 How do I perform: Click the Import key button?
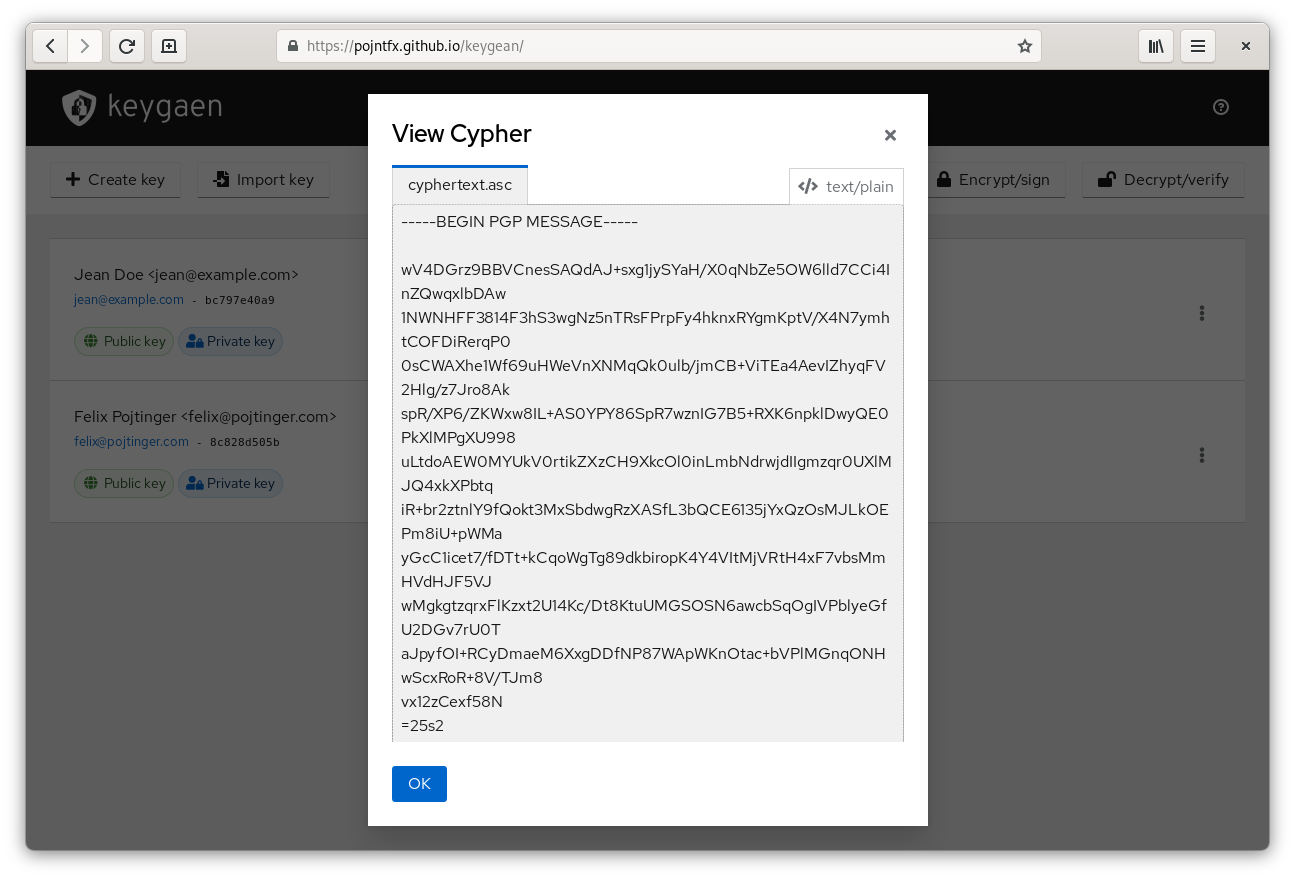point(263,180)
